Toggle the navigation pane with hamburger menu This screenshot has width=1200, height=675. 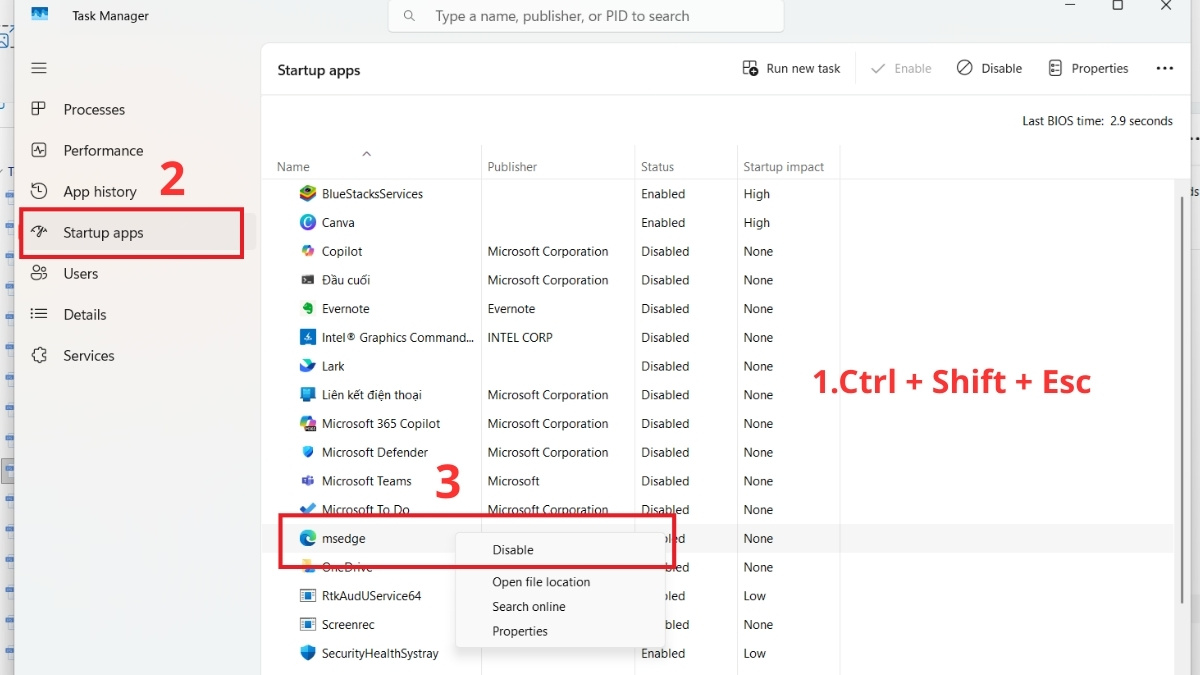point(38,67)
